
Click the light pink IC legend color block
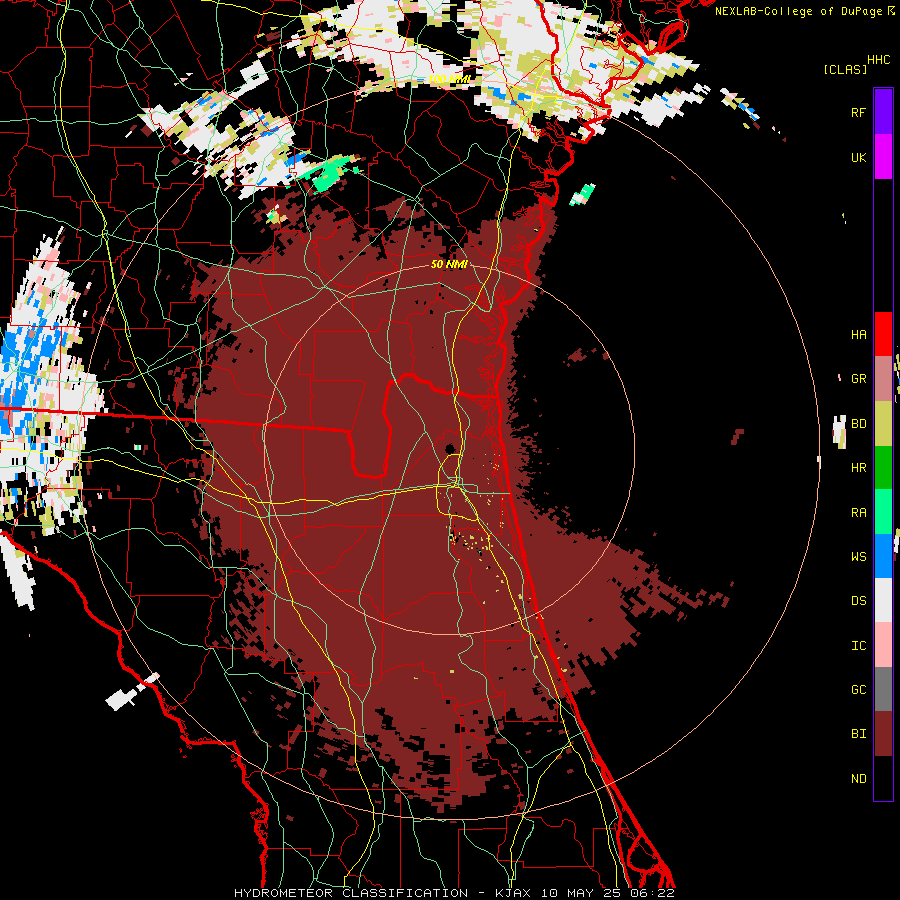(x=883, y=646)
